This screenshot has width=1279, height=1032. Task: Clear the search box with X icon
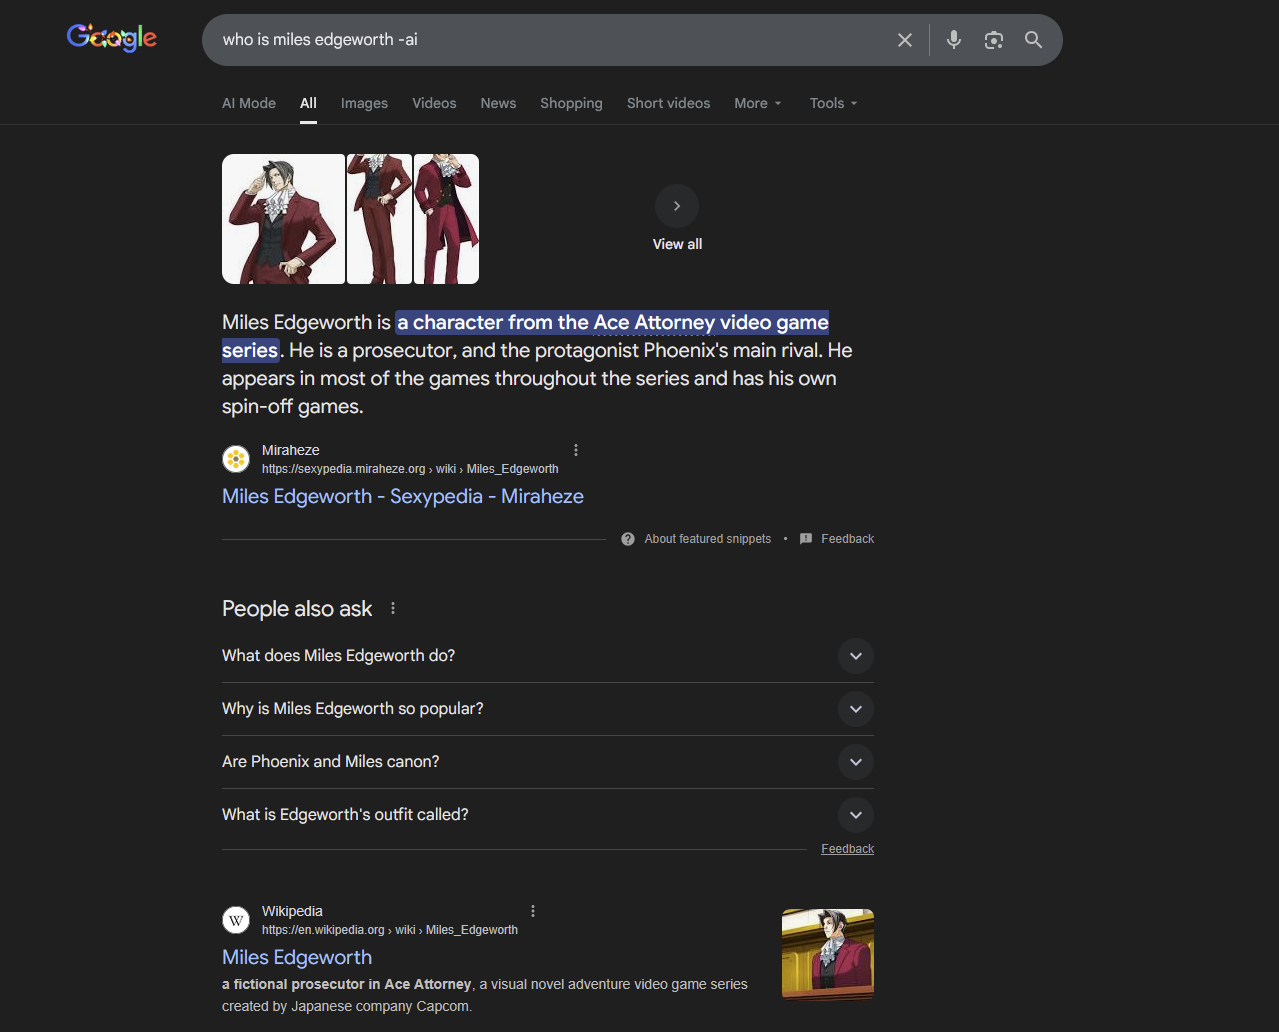point(905,40)
